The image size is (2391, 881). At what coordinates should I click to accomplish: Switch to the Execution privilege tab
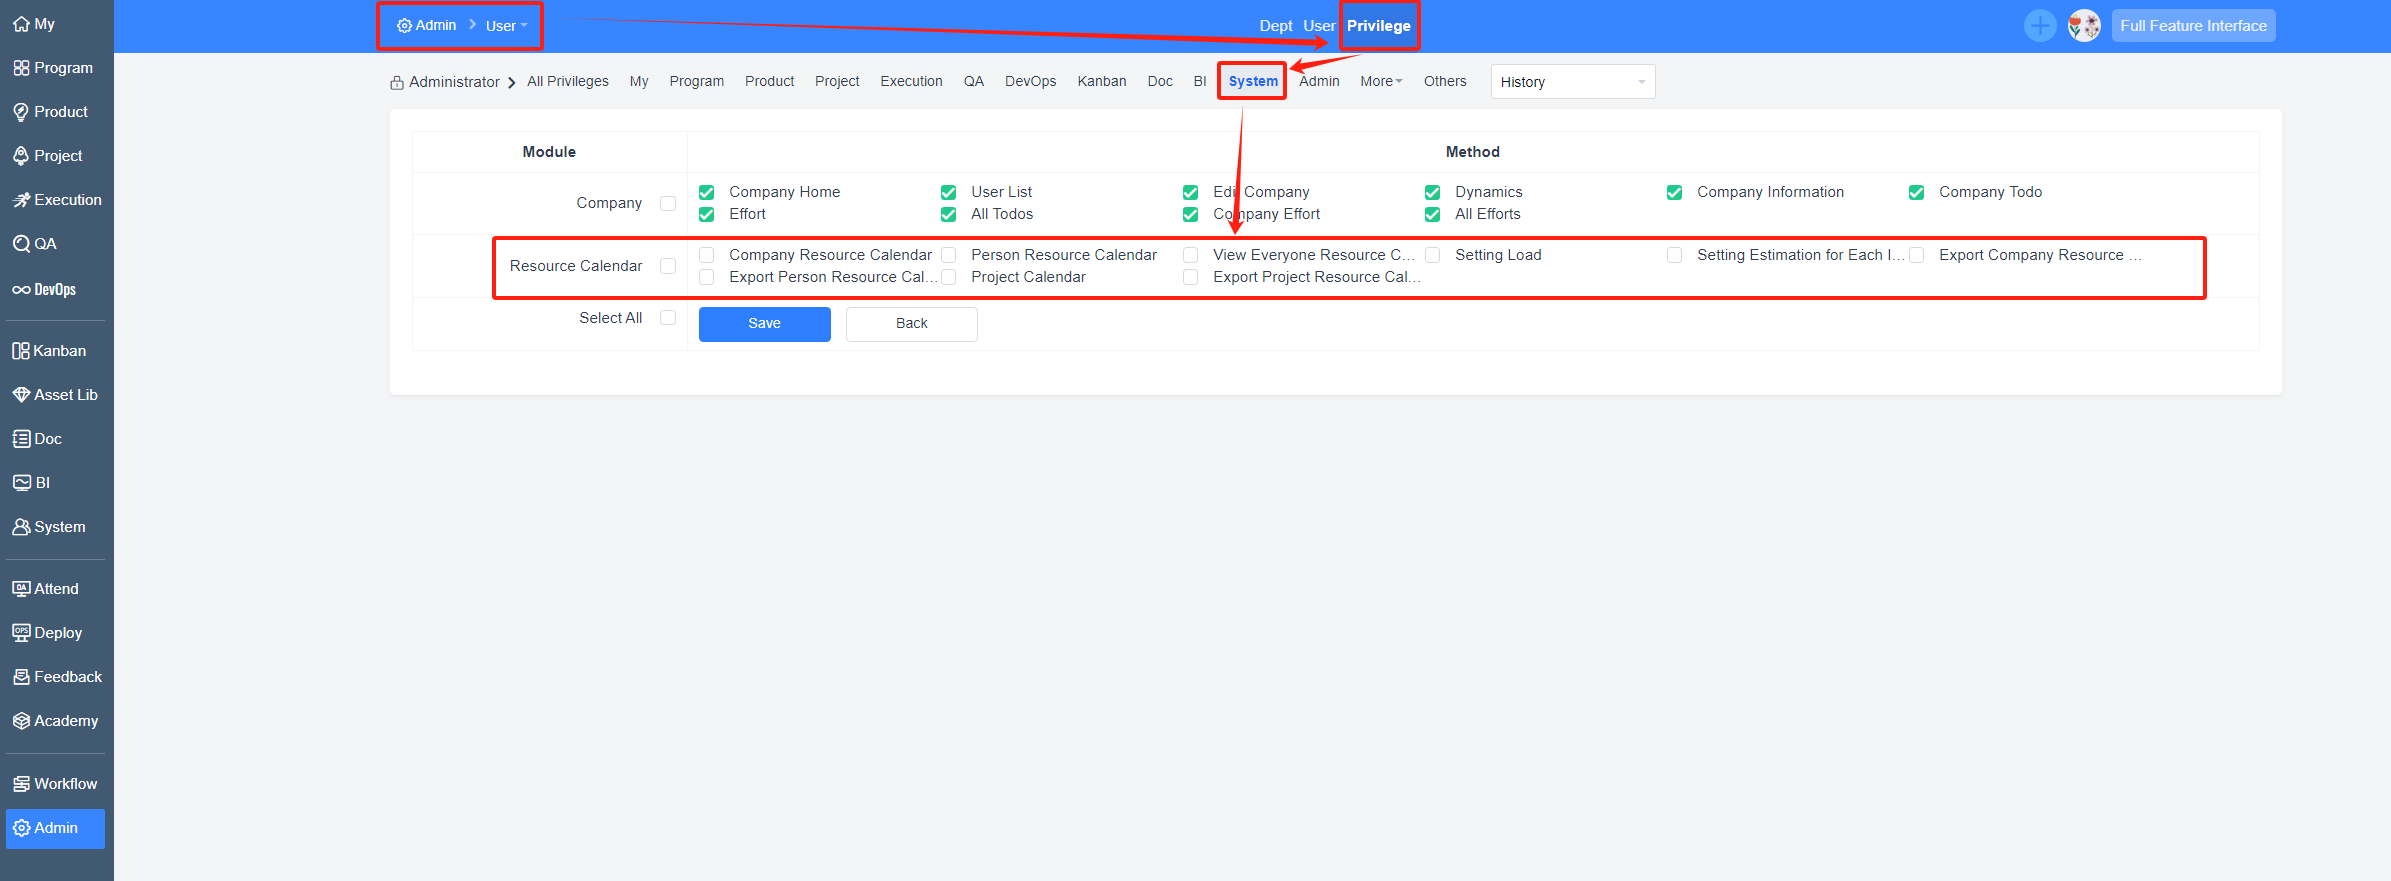[x=911, y=82]
